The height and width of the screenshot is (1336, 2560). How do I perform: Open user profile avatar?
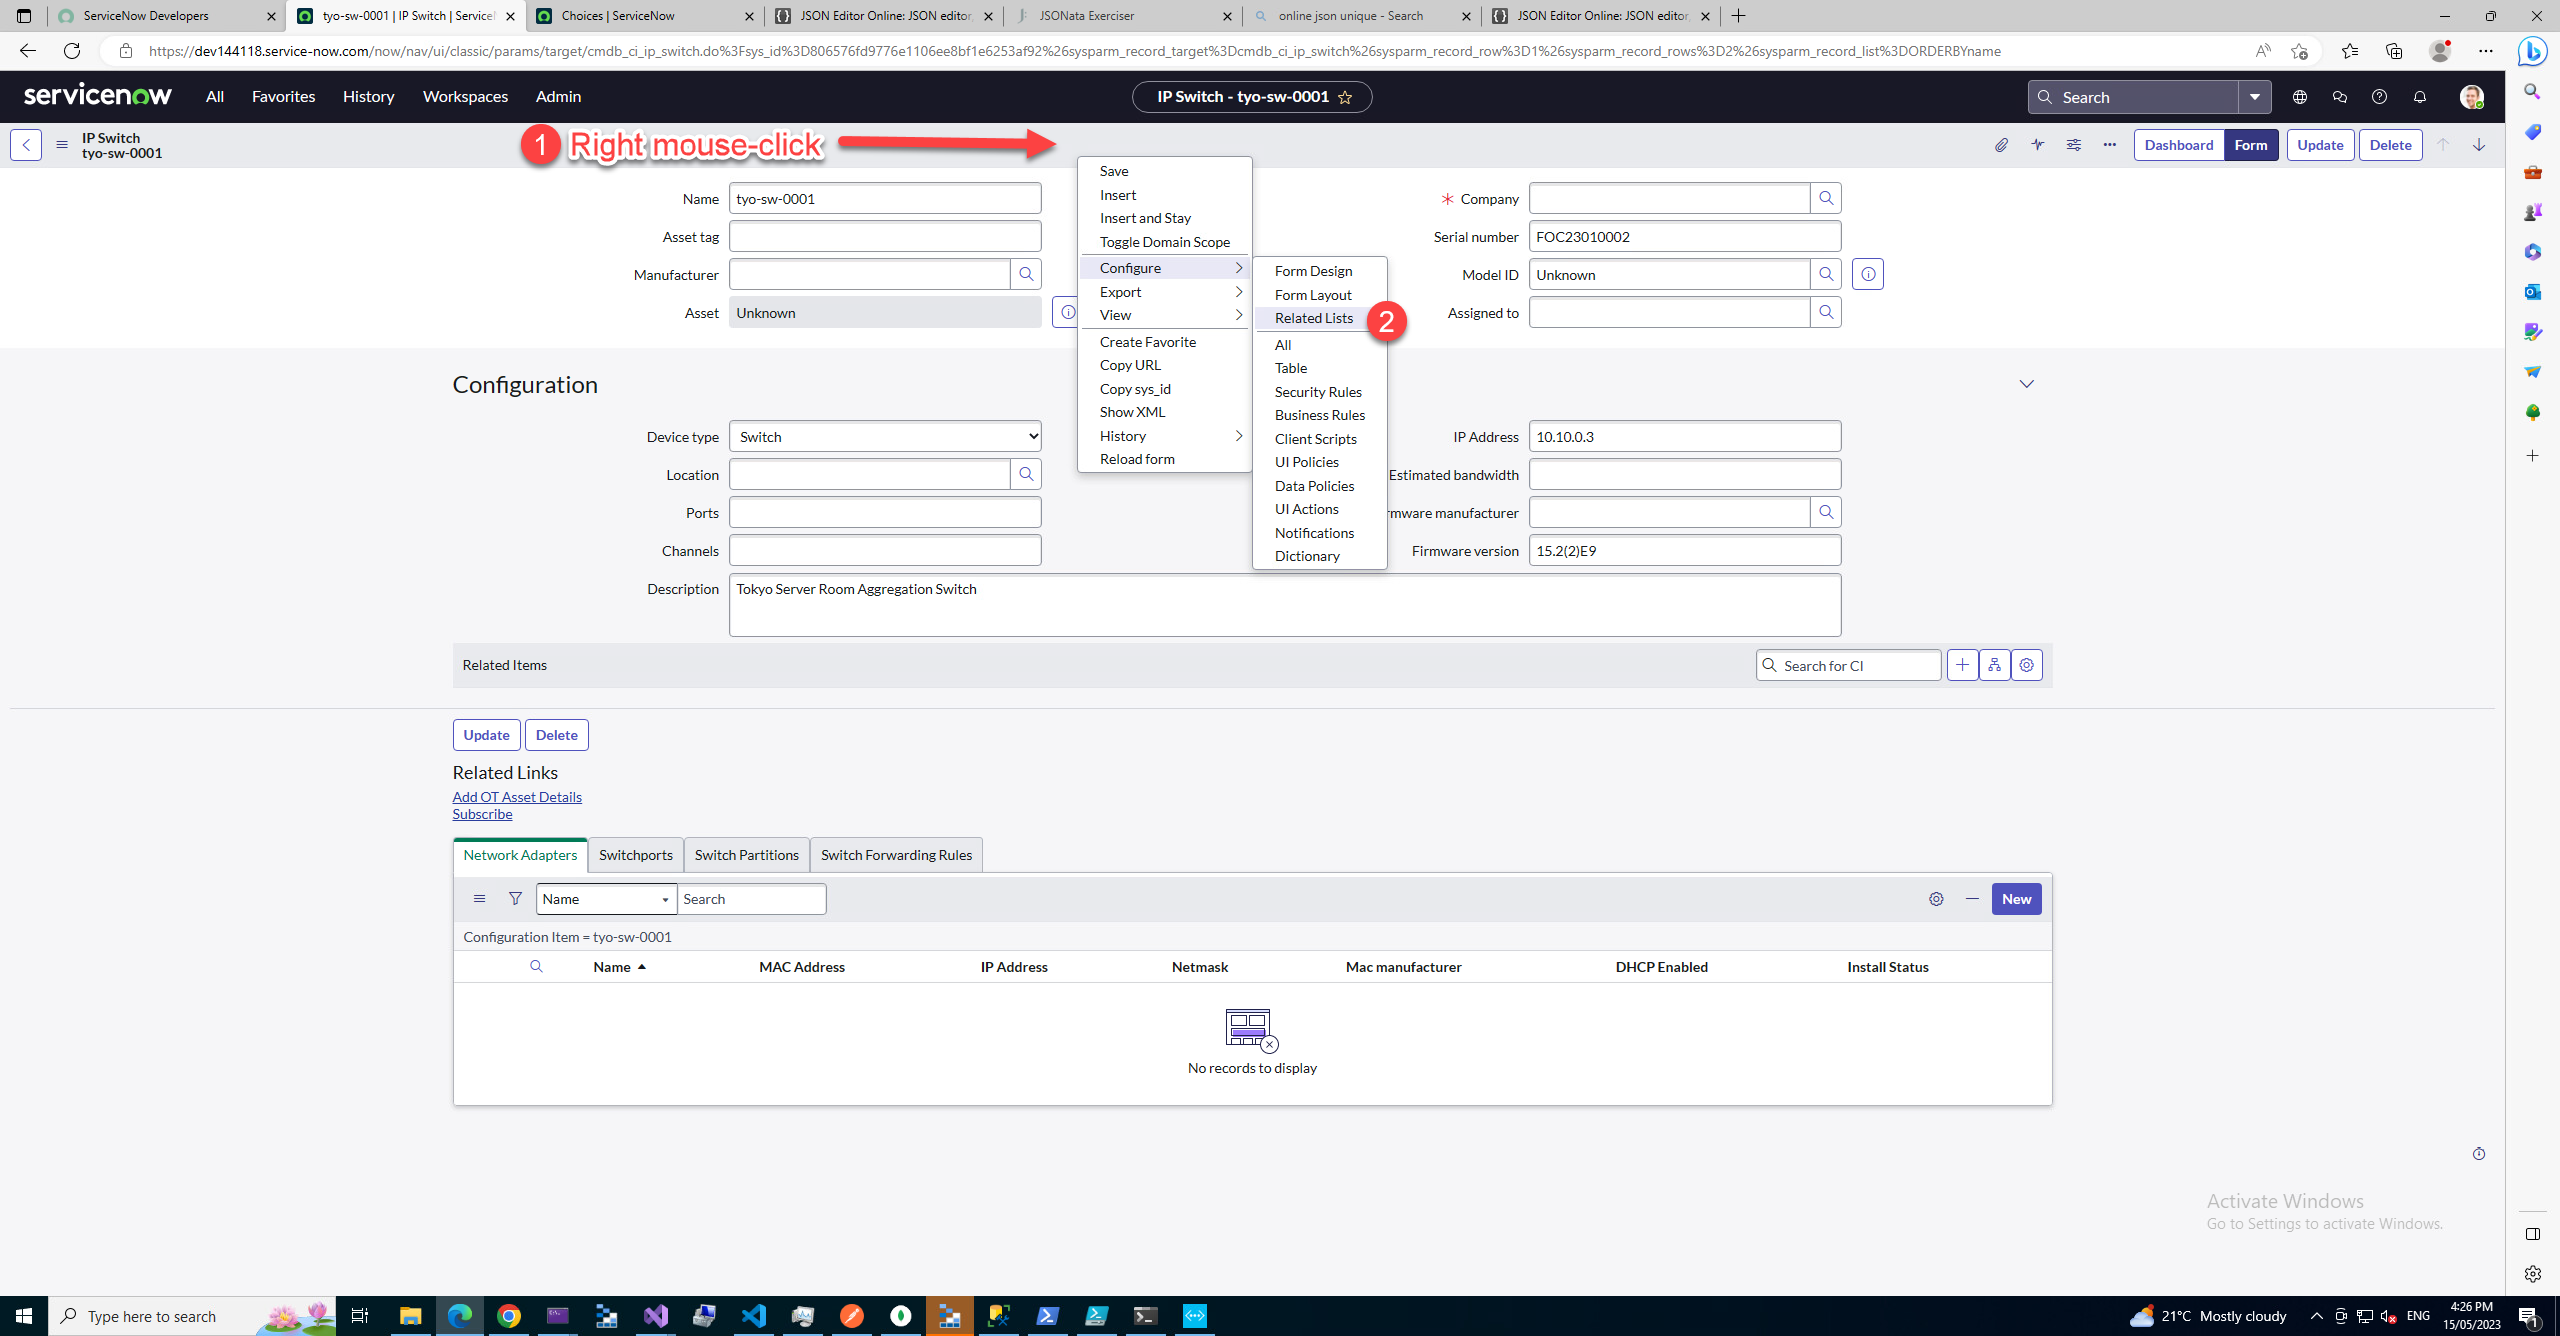coord(2472,97)
